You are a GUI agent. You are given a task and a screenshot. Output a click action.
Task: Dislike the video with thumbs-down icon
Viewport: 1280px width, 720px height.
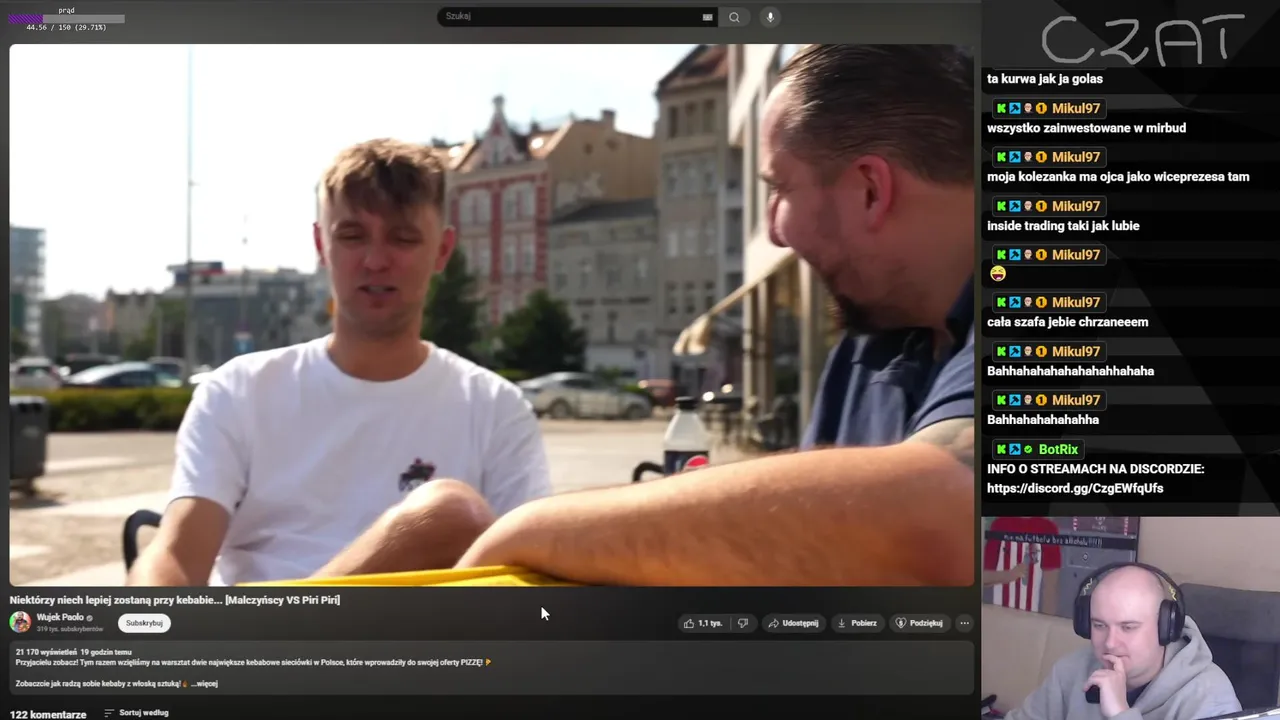[x=743, y=623]
